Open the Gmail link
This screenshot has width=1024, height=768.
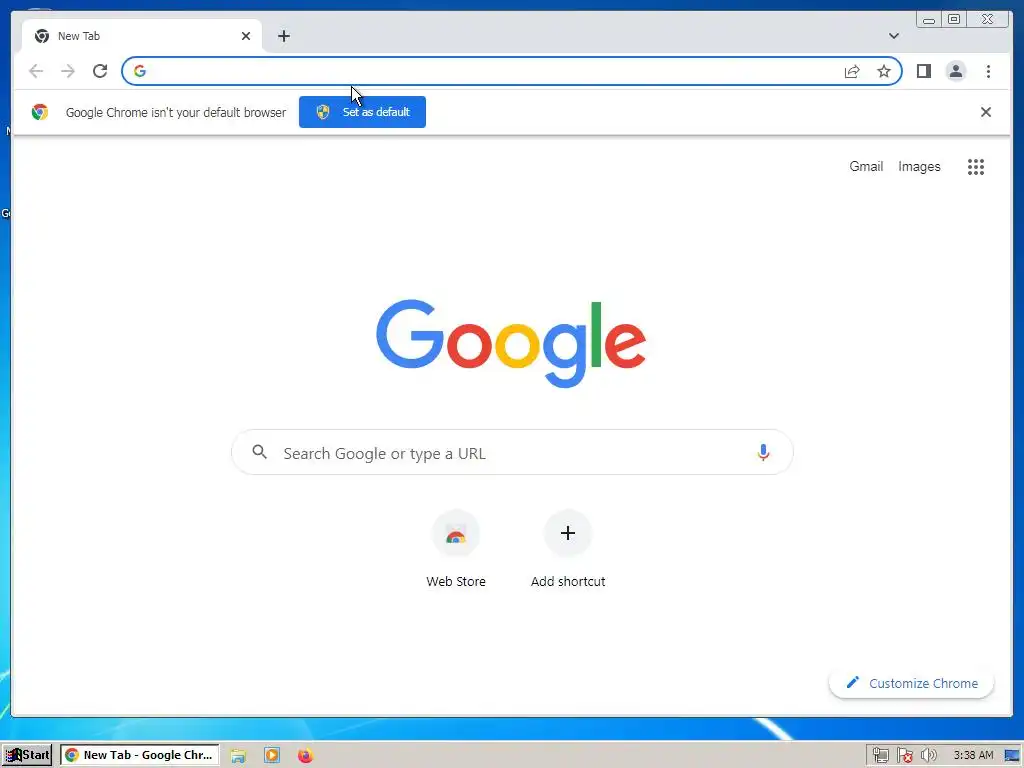(866, 167)
